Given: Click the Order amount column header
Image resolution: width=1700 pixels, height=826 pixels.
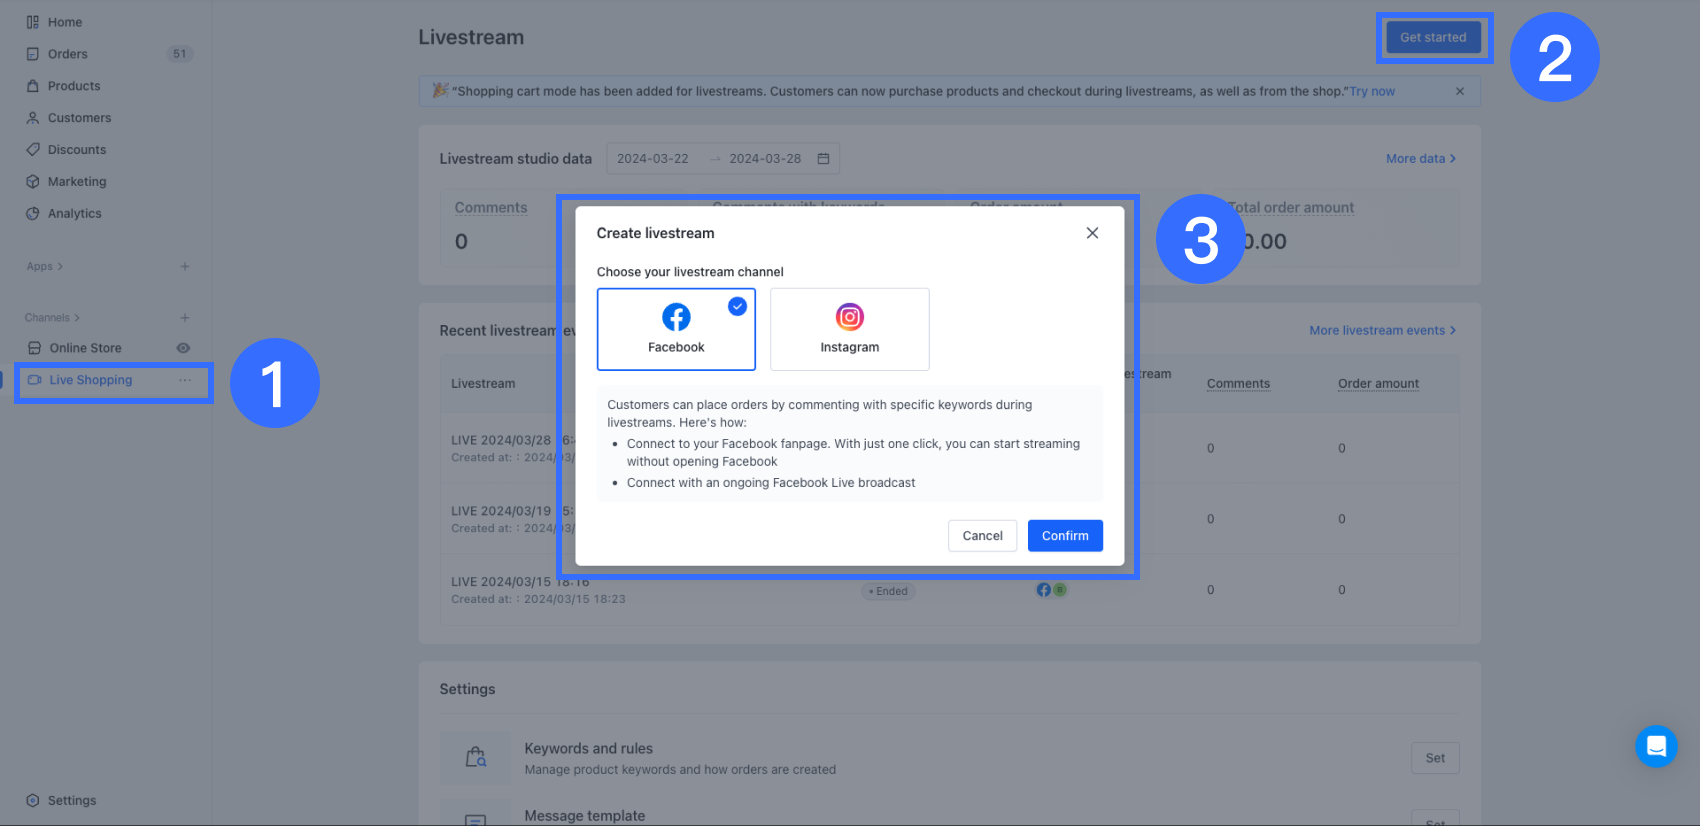Looking at the screenshot, I should click(1378, 384).
